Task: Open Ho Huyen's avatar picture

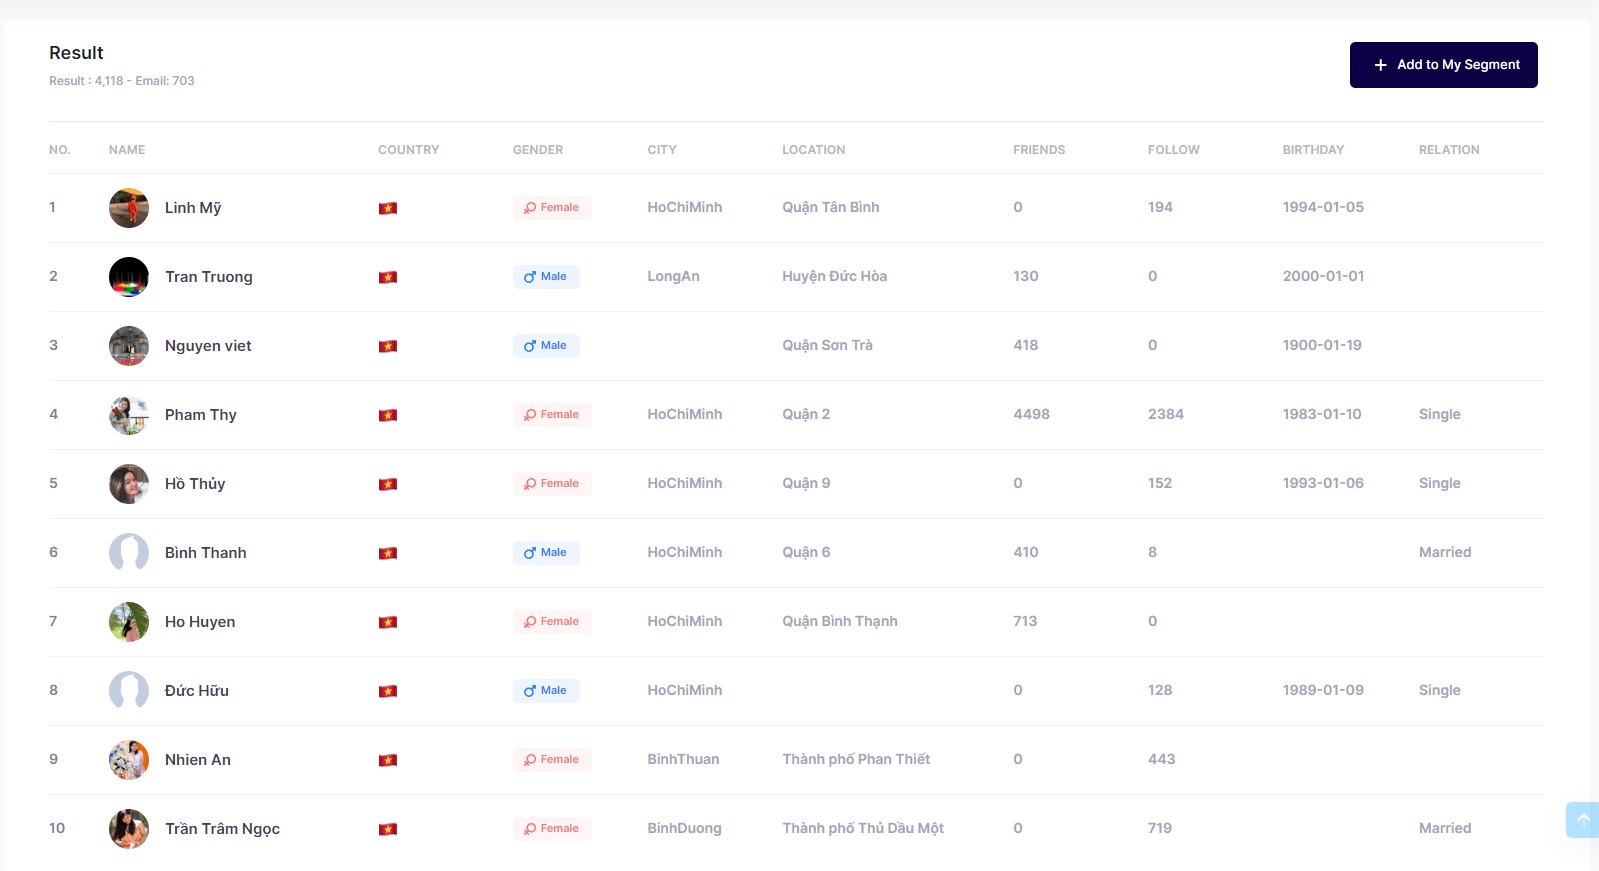Action: pos(129,622)
